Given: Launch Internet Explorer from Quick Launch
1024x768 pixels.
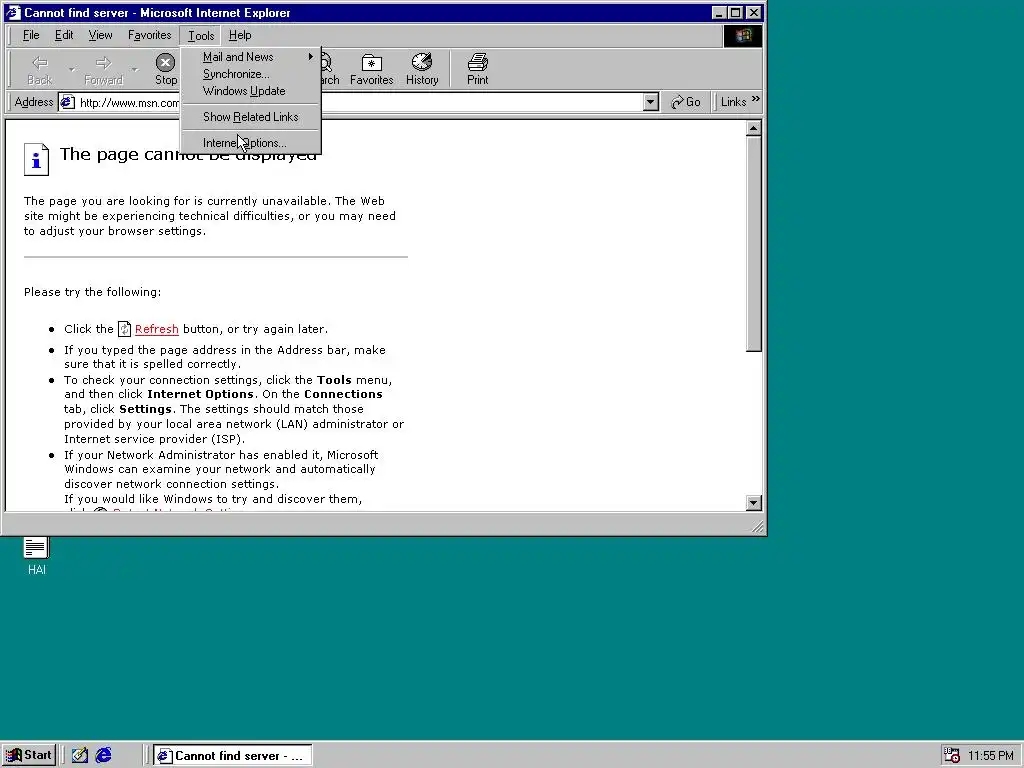Looking at the screenshot, I should point(103,756).
